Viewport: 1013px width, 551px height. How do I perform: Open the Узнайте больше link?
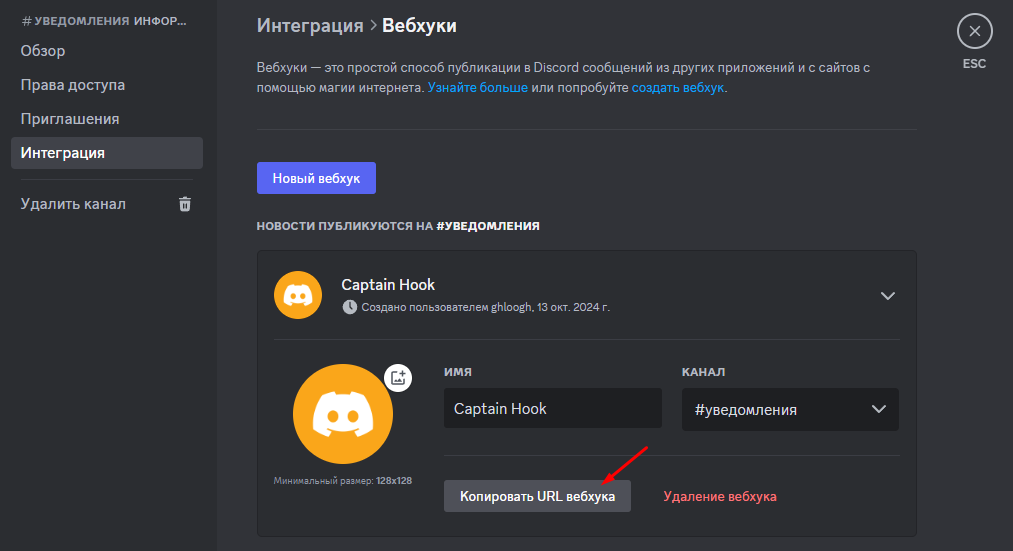point(477,87)
